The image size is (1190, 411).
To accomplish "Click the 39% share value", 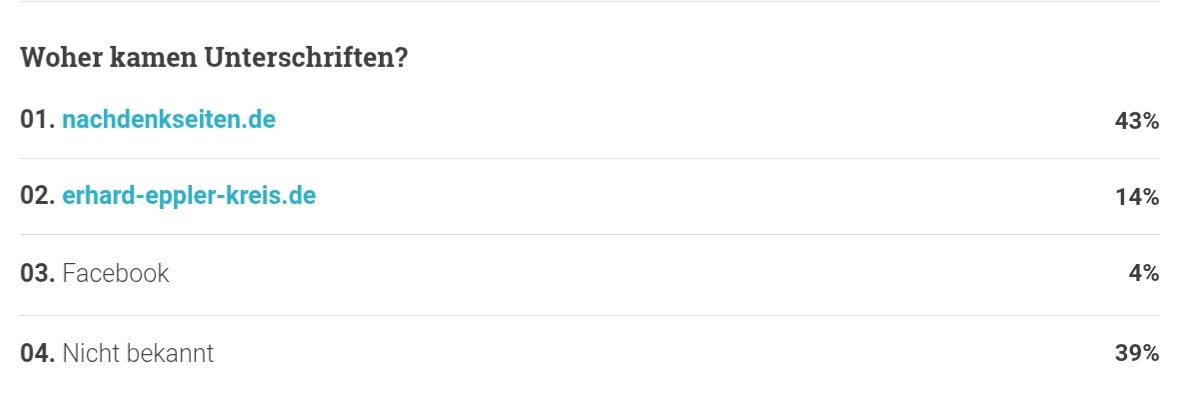I will [x=1136, y=353].
